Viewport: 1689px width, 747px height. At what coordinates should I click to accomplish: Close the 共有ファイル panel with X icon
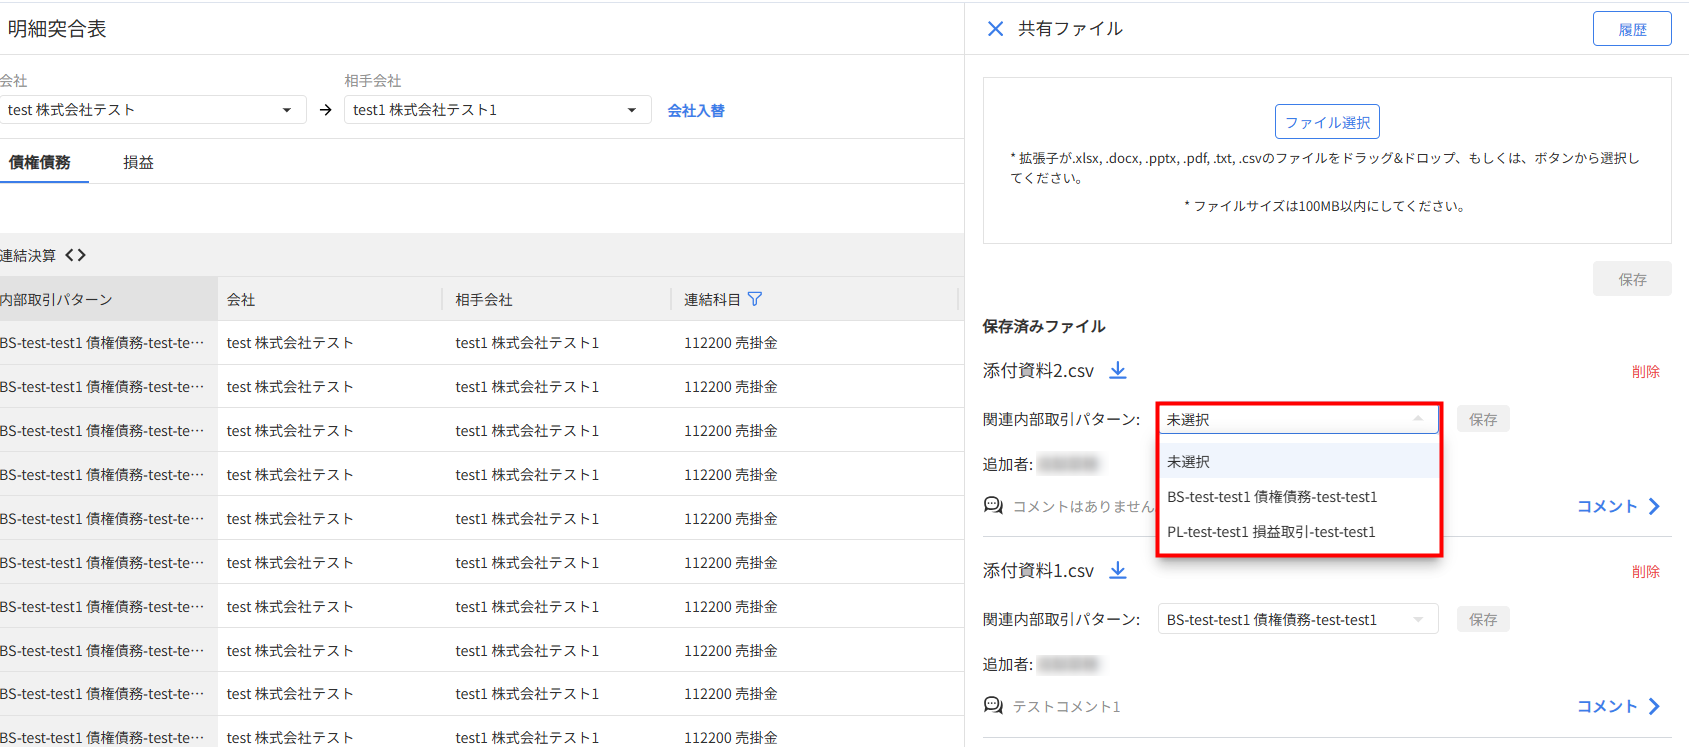pyautogui.click(x=995, y=29)
